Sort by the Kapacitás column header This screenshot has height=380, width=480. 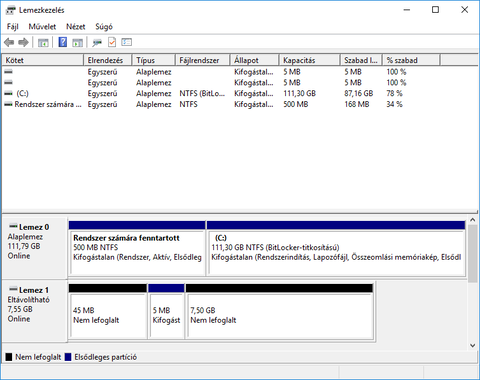coord(309,60)
